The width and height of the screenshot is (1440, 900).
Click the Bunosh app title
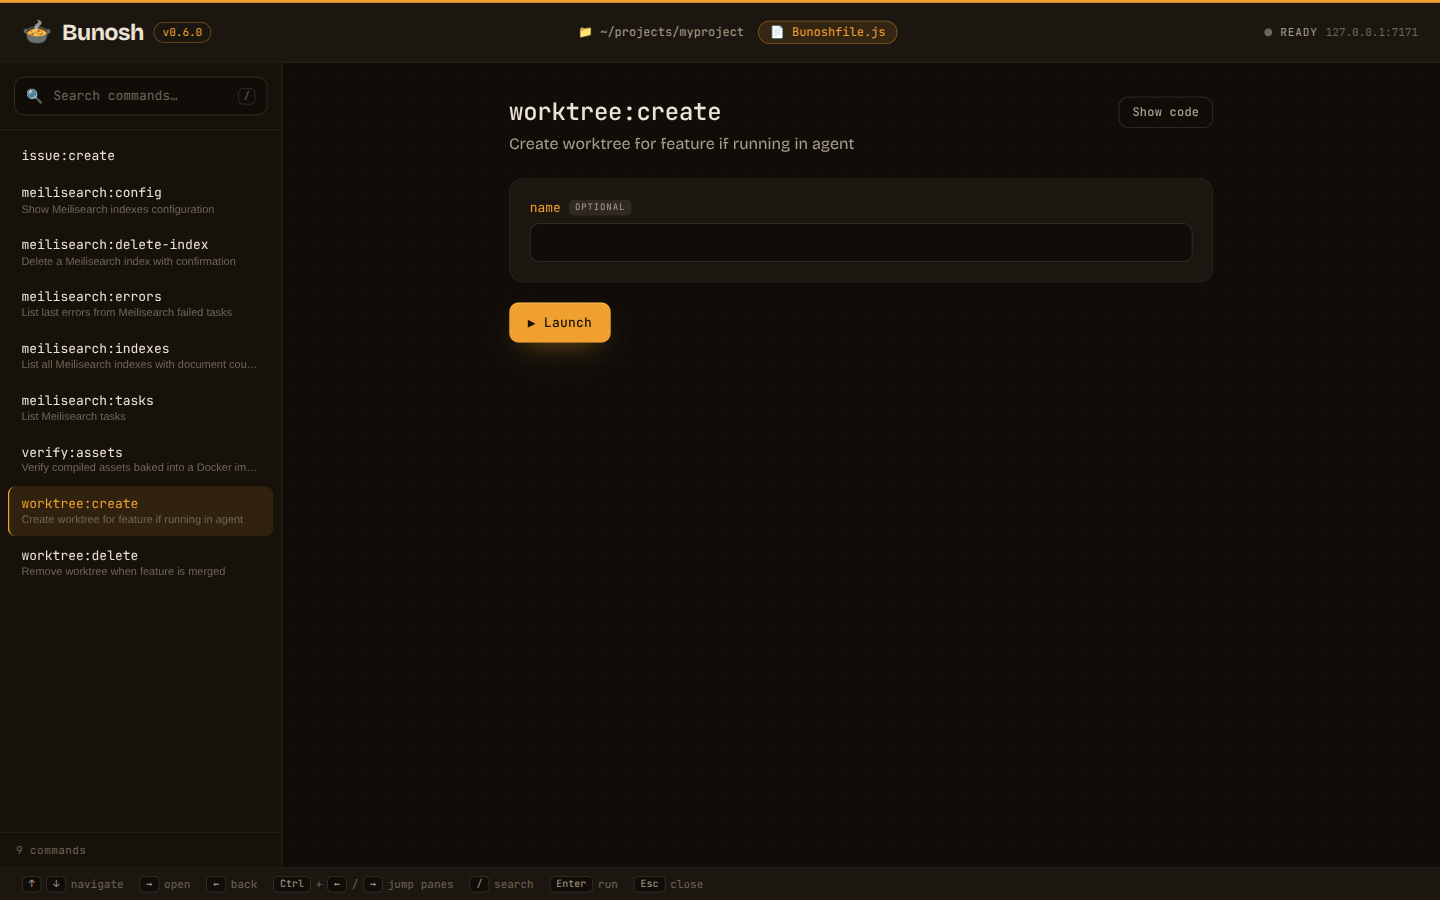[x=103, y=32]
